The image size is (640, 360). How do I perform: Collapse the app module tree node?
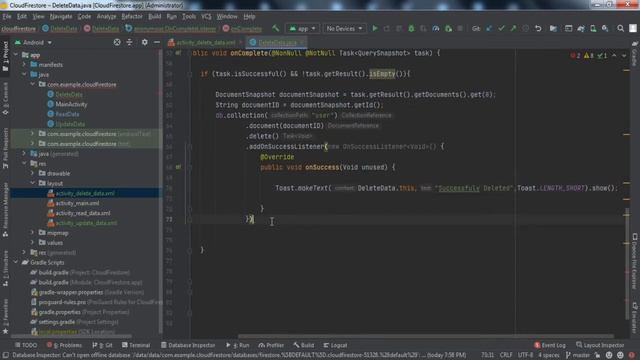pos(16,55)
